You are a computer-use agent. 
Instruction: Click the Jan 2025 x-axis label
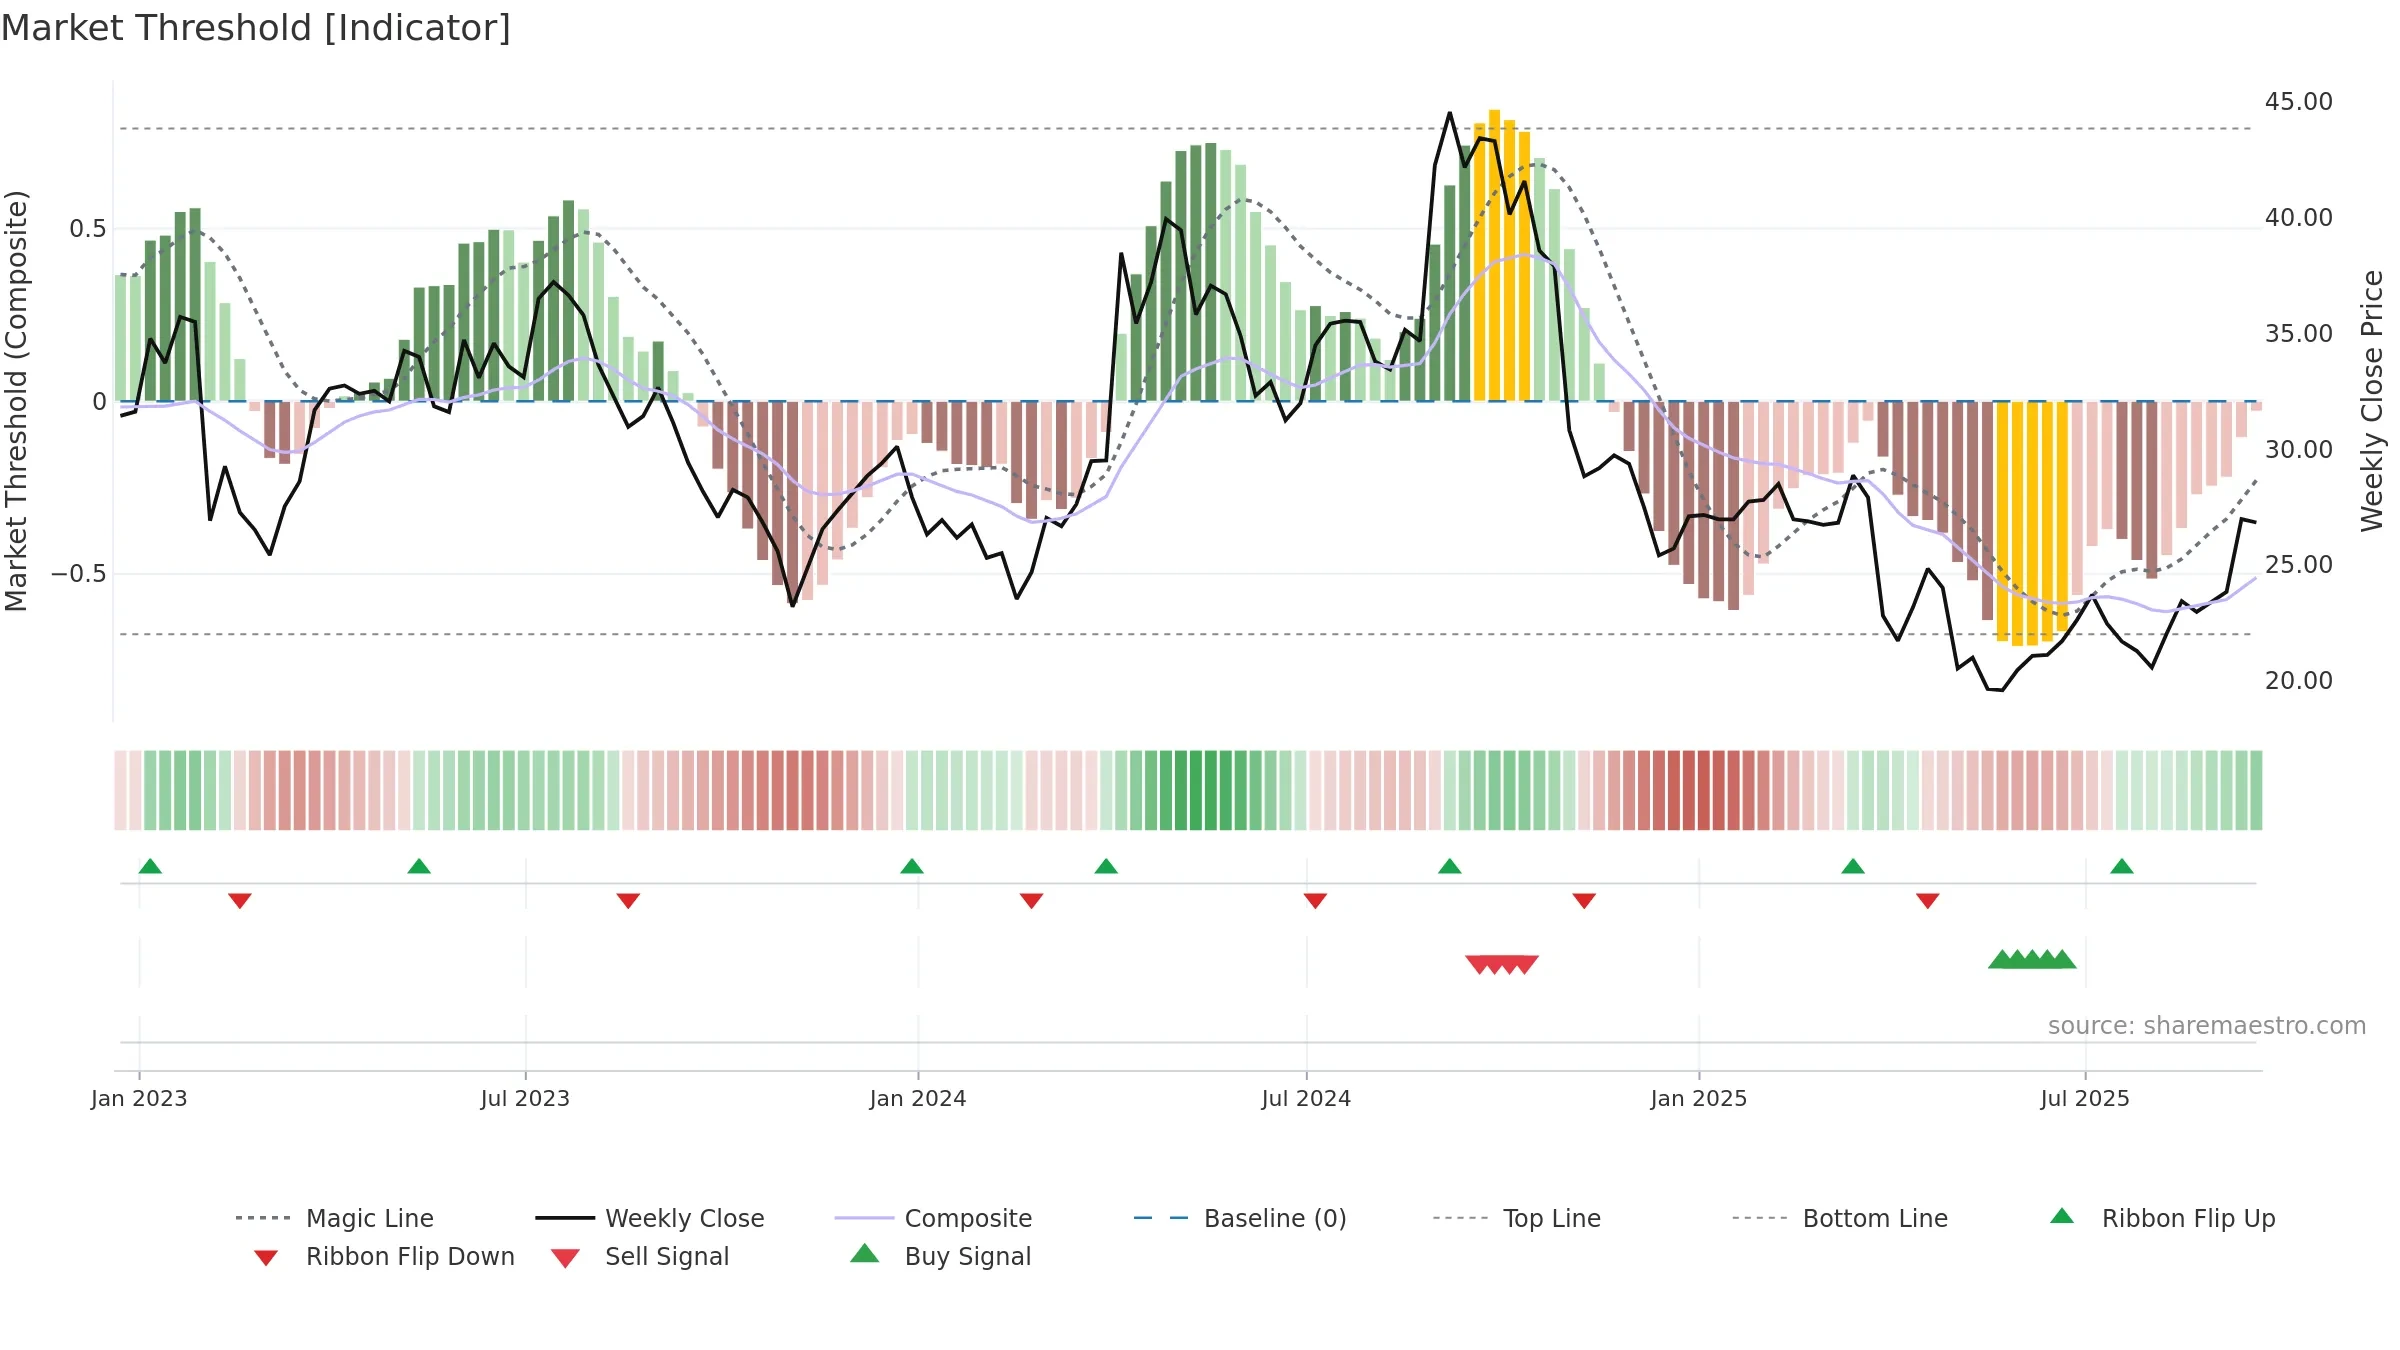(x=1699, y=1098)
